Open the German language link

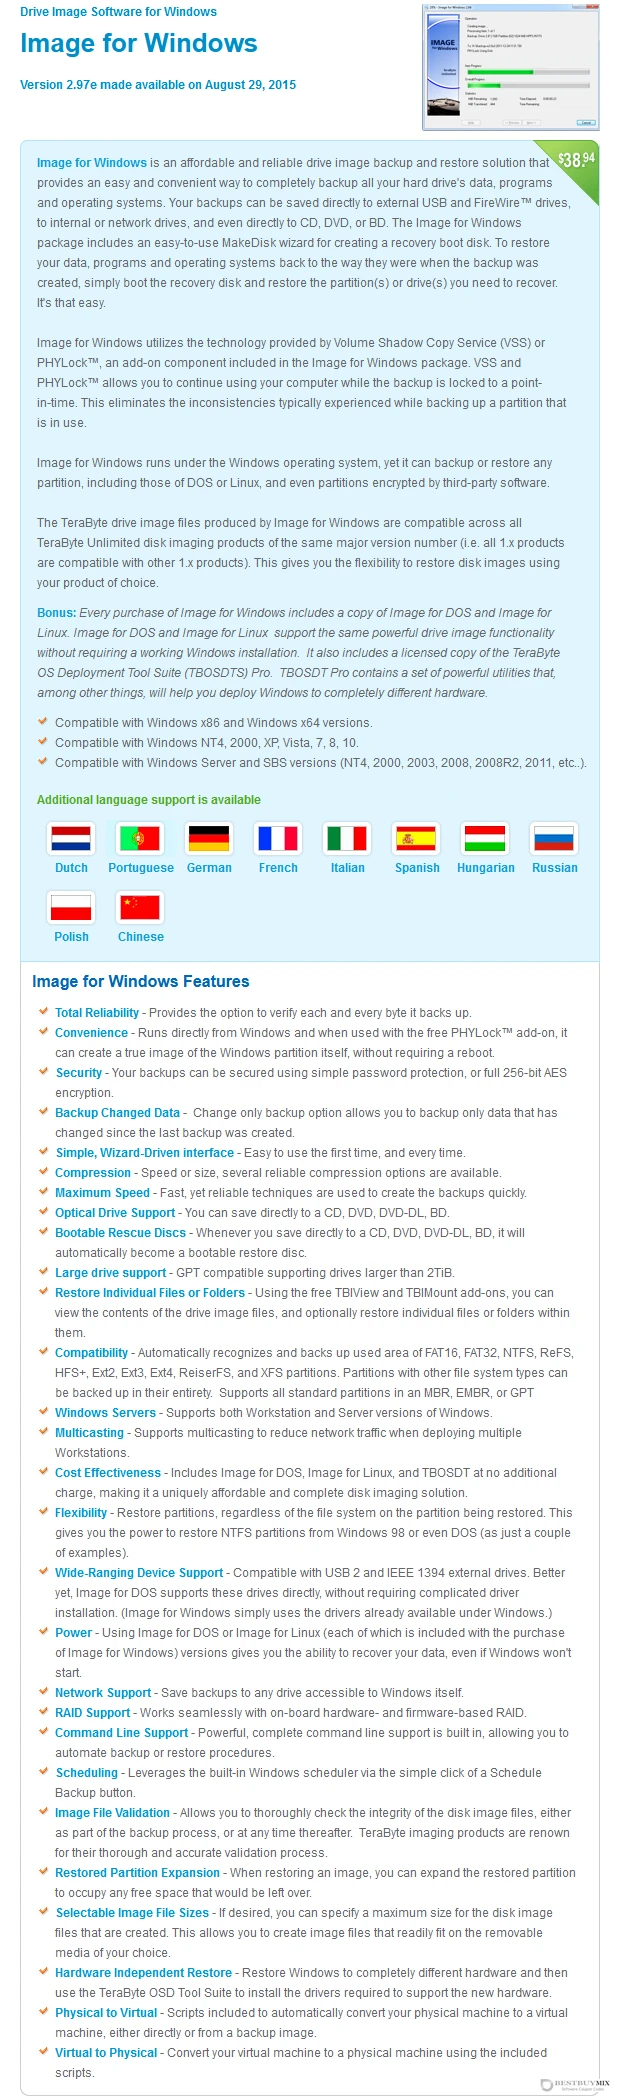pyautogui.click(x=209, y=868)
